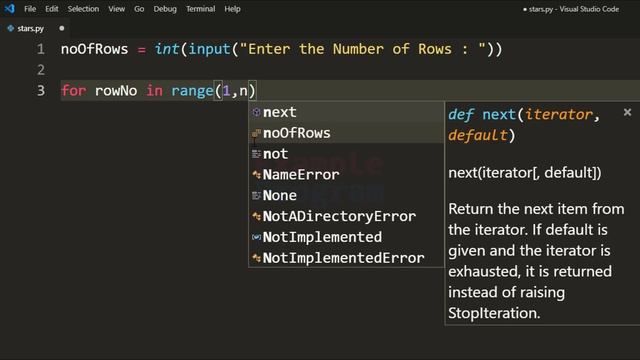This screenshot has width=640, height=360.
Task: Click the 'range' call on line 3
Action: 192,91
